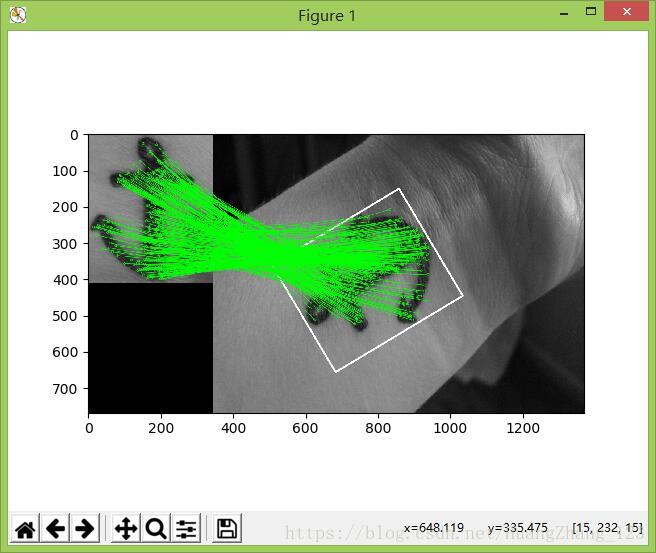This screenshot has width=656, height=553.
Task: Click the x-axis tick label 800
Action: [x=378, y=428]
